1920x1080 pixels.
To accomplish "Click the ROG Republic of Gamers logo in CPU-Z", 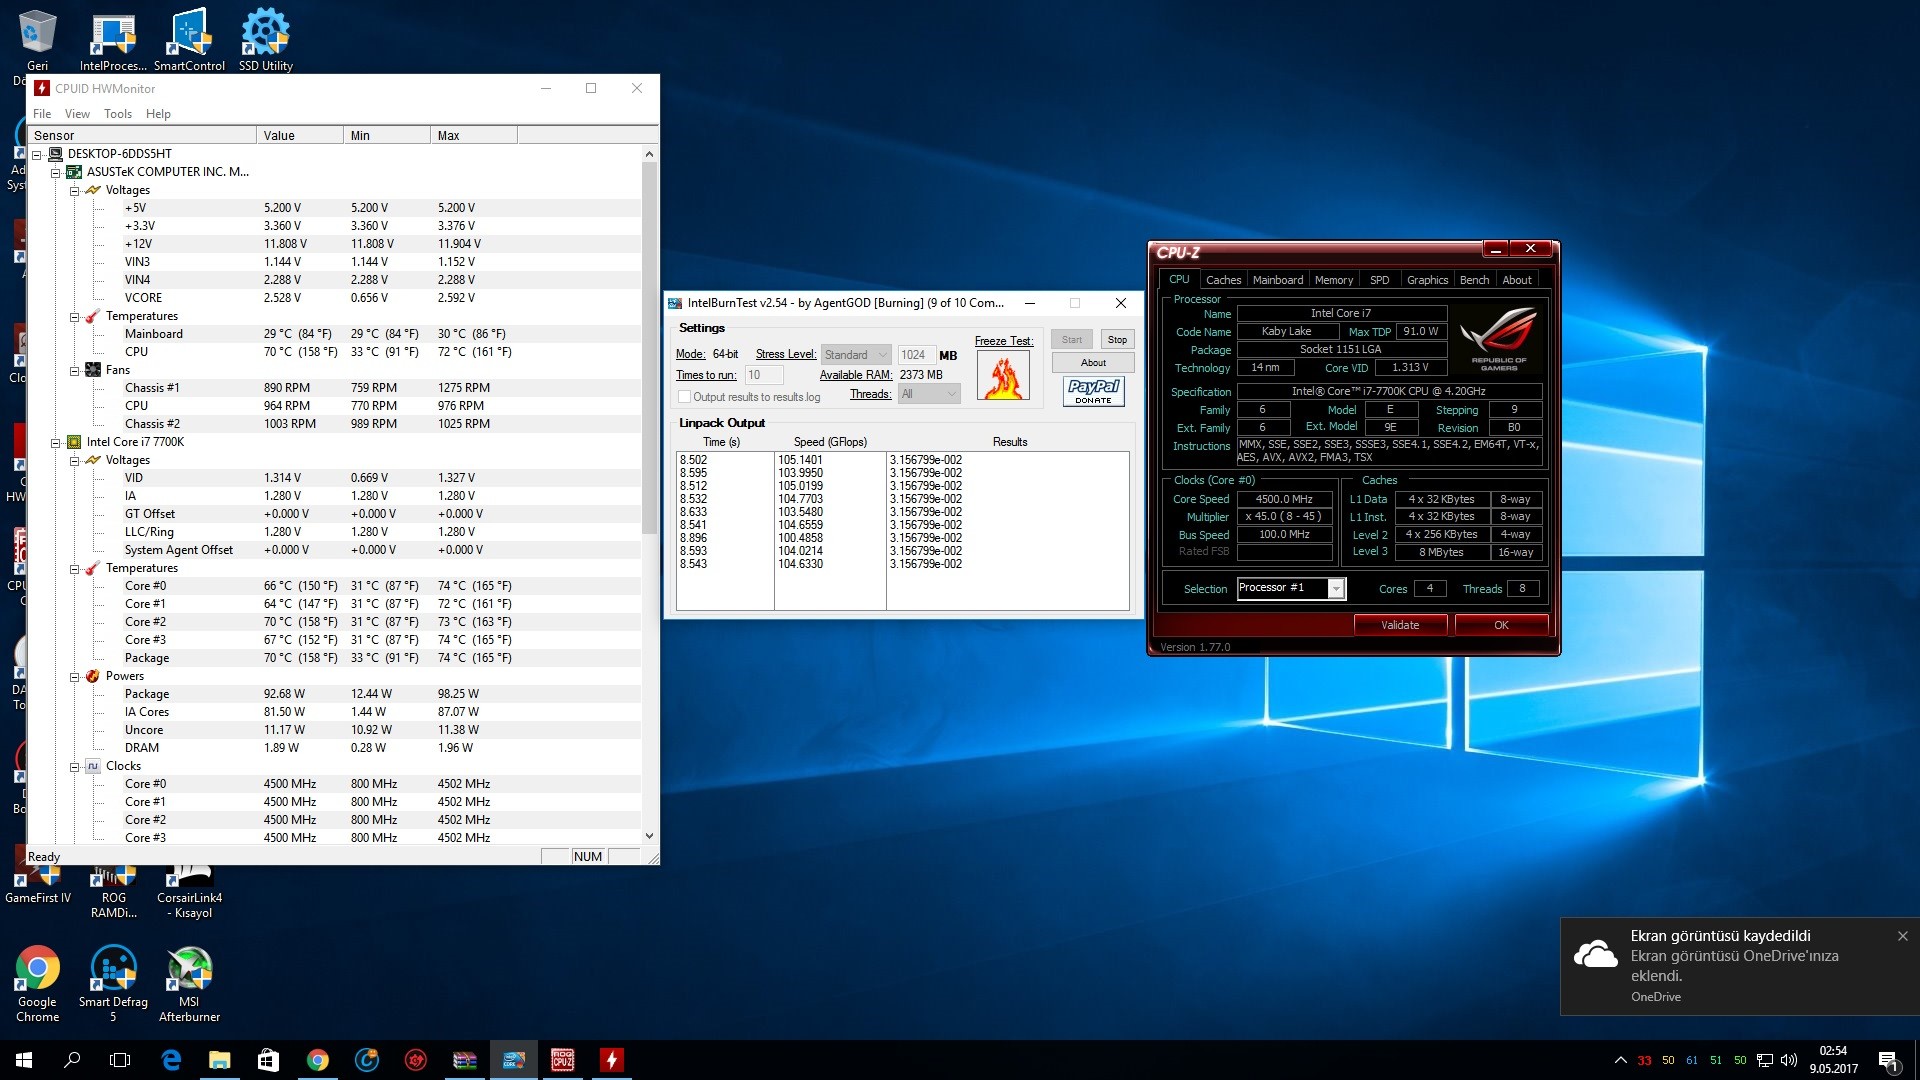I will [1498, 339].
